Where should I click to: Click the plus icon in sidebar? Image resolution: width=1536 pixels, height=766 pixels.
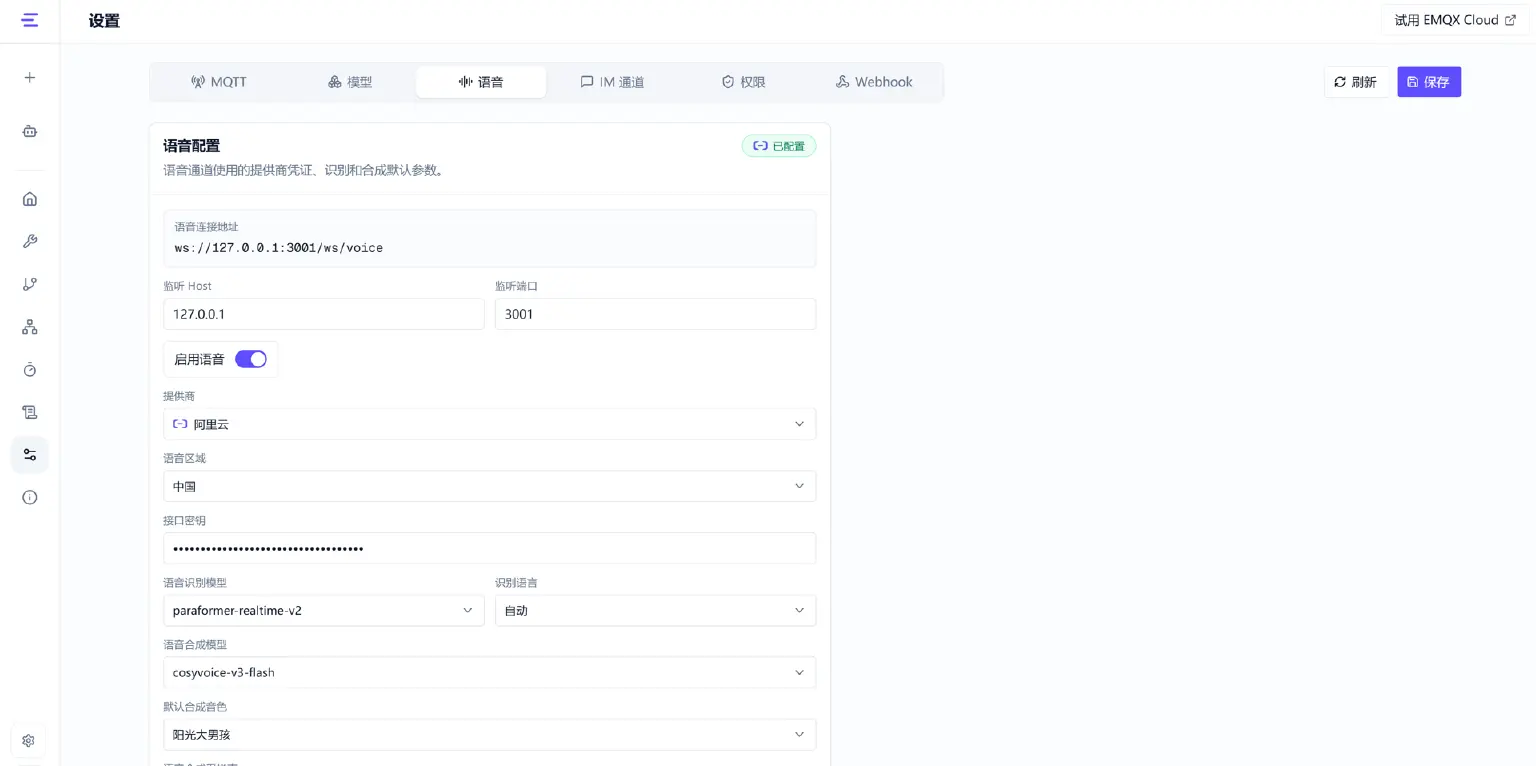click(30, 77)
